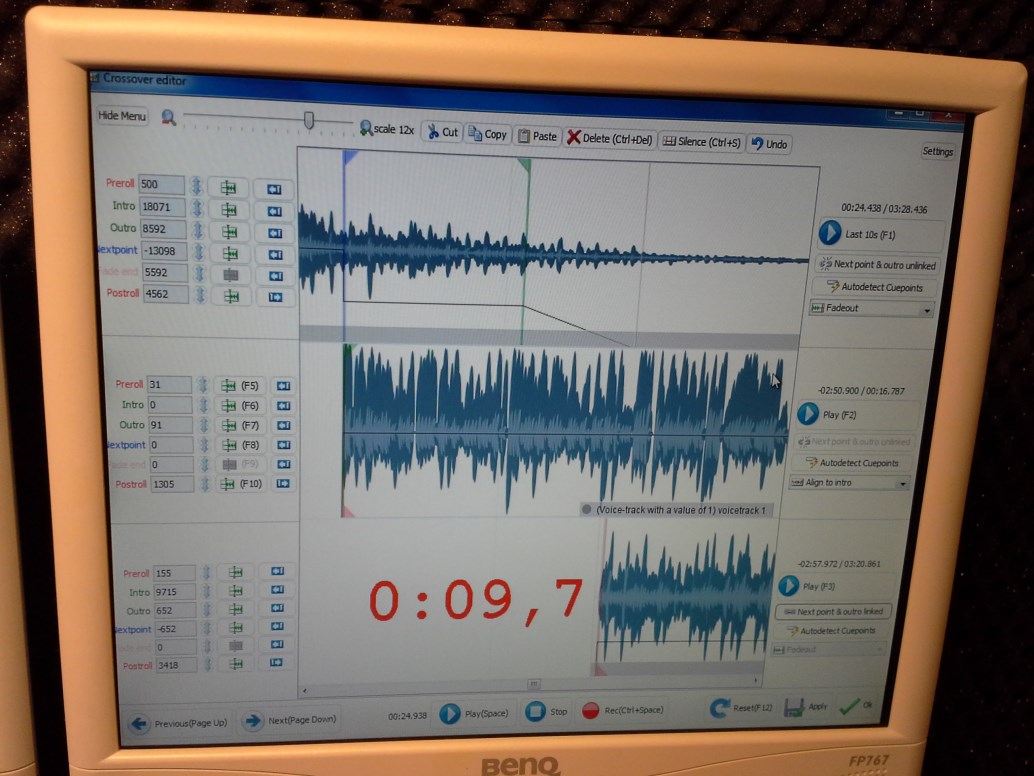Click the set-marker icon in first track's Intro row

229,210
